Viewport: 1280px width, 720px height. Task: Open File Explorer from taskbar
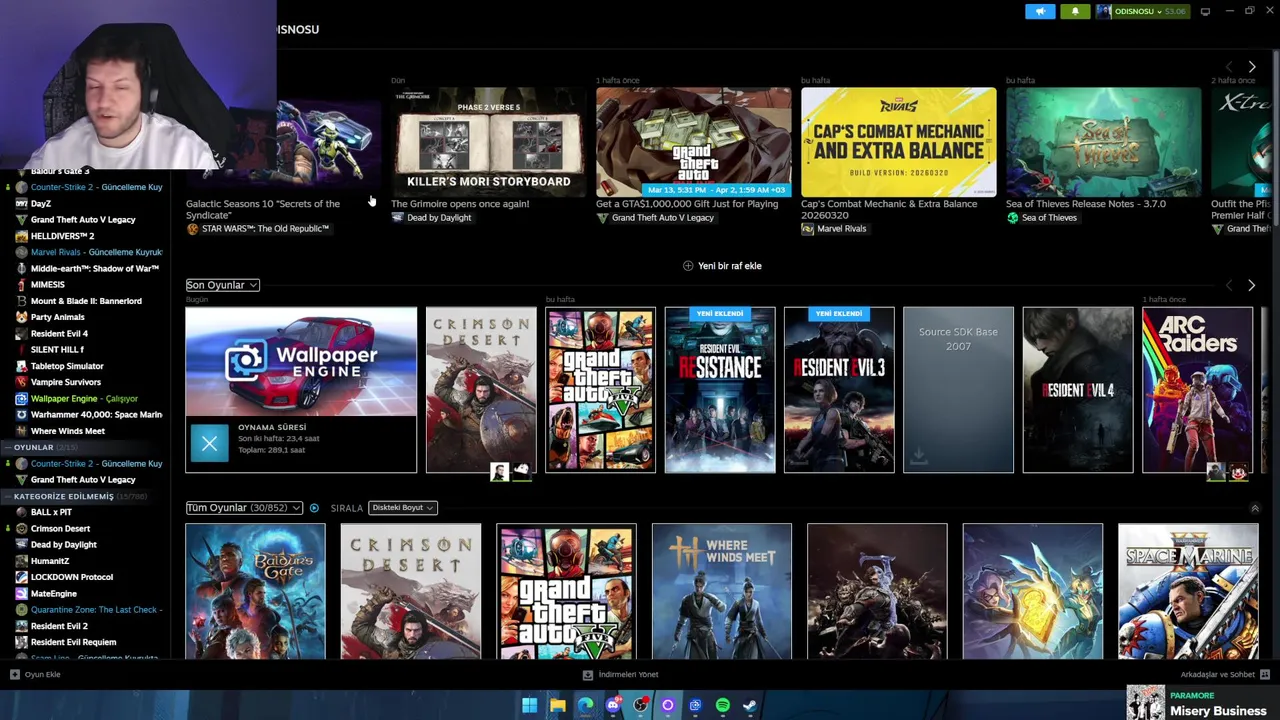coord(558,705)
